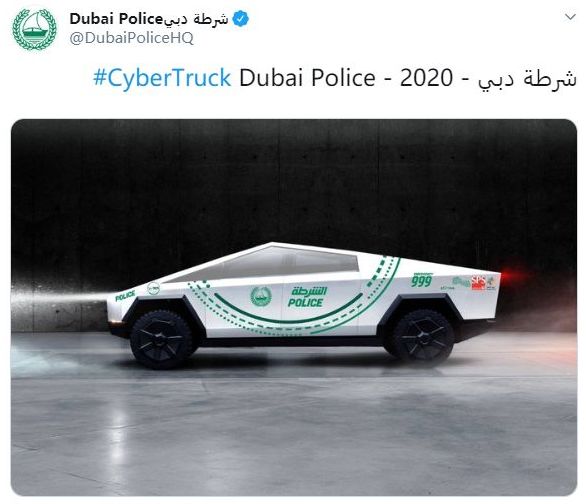Image resolution: width=586 pixels, height=504 pixels.
Task: Click the tweet text Dubai Police - 2020
Action: point(346,78)
